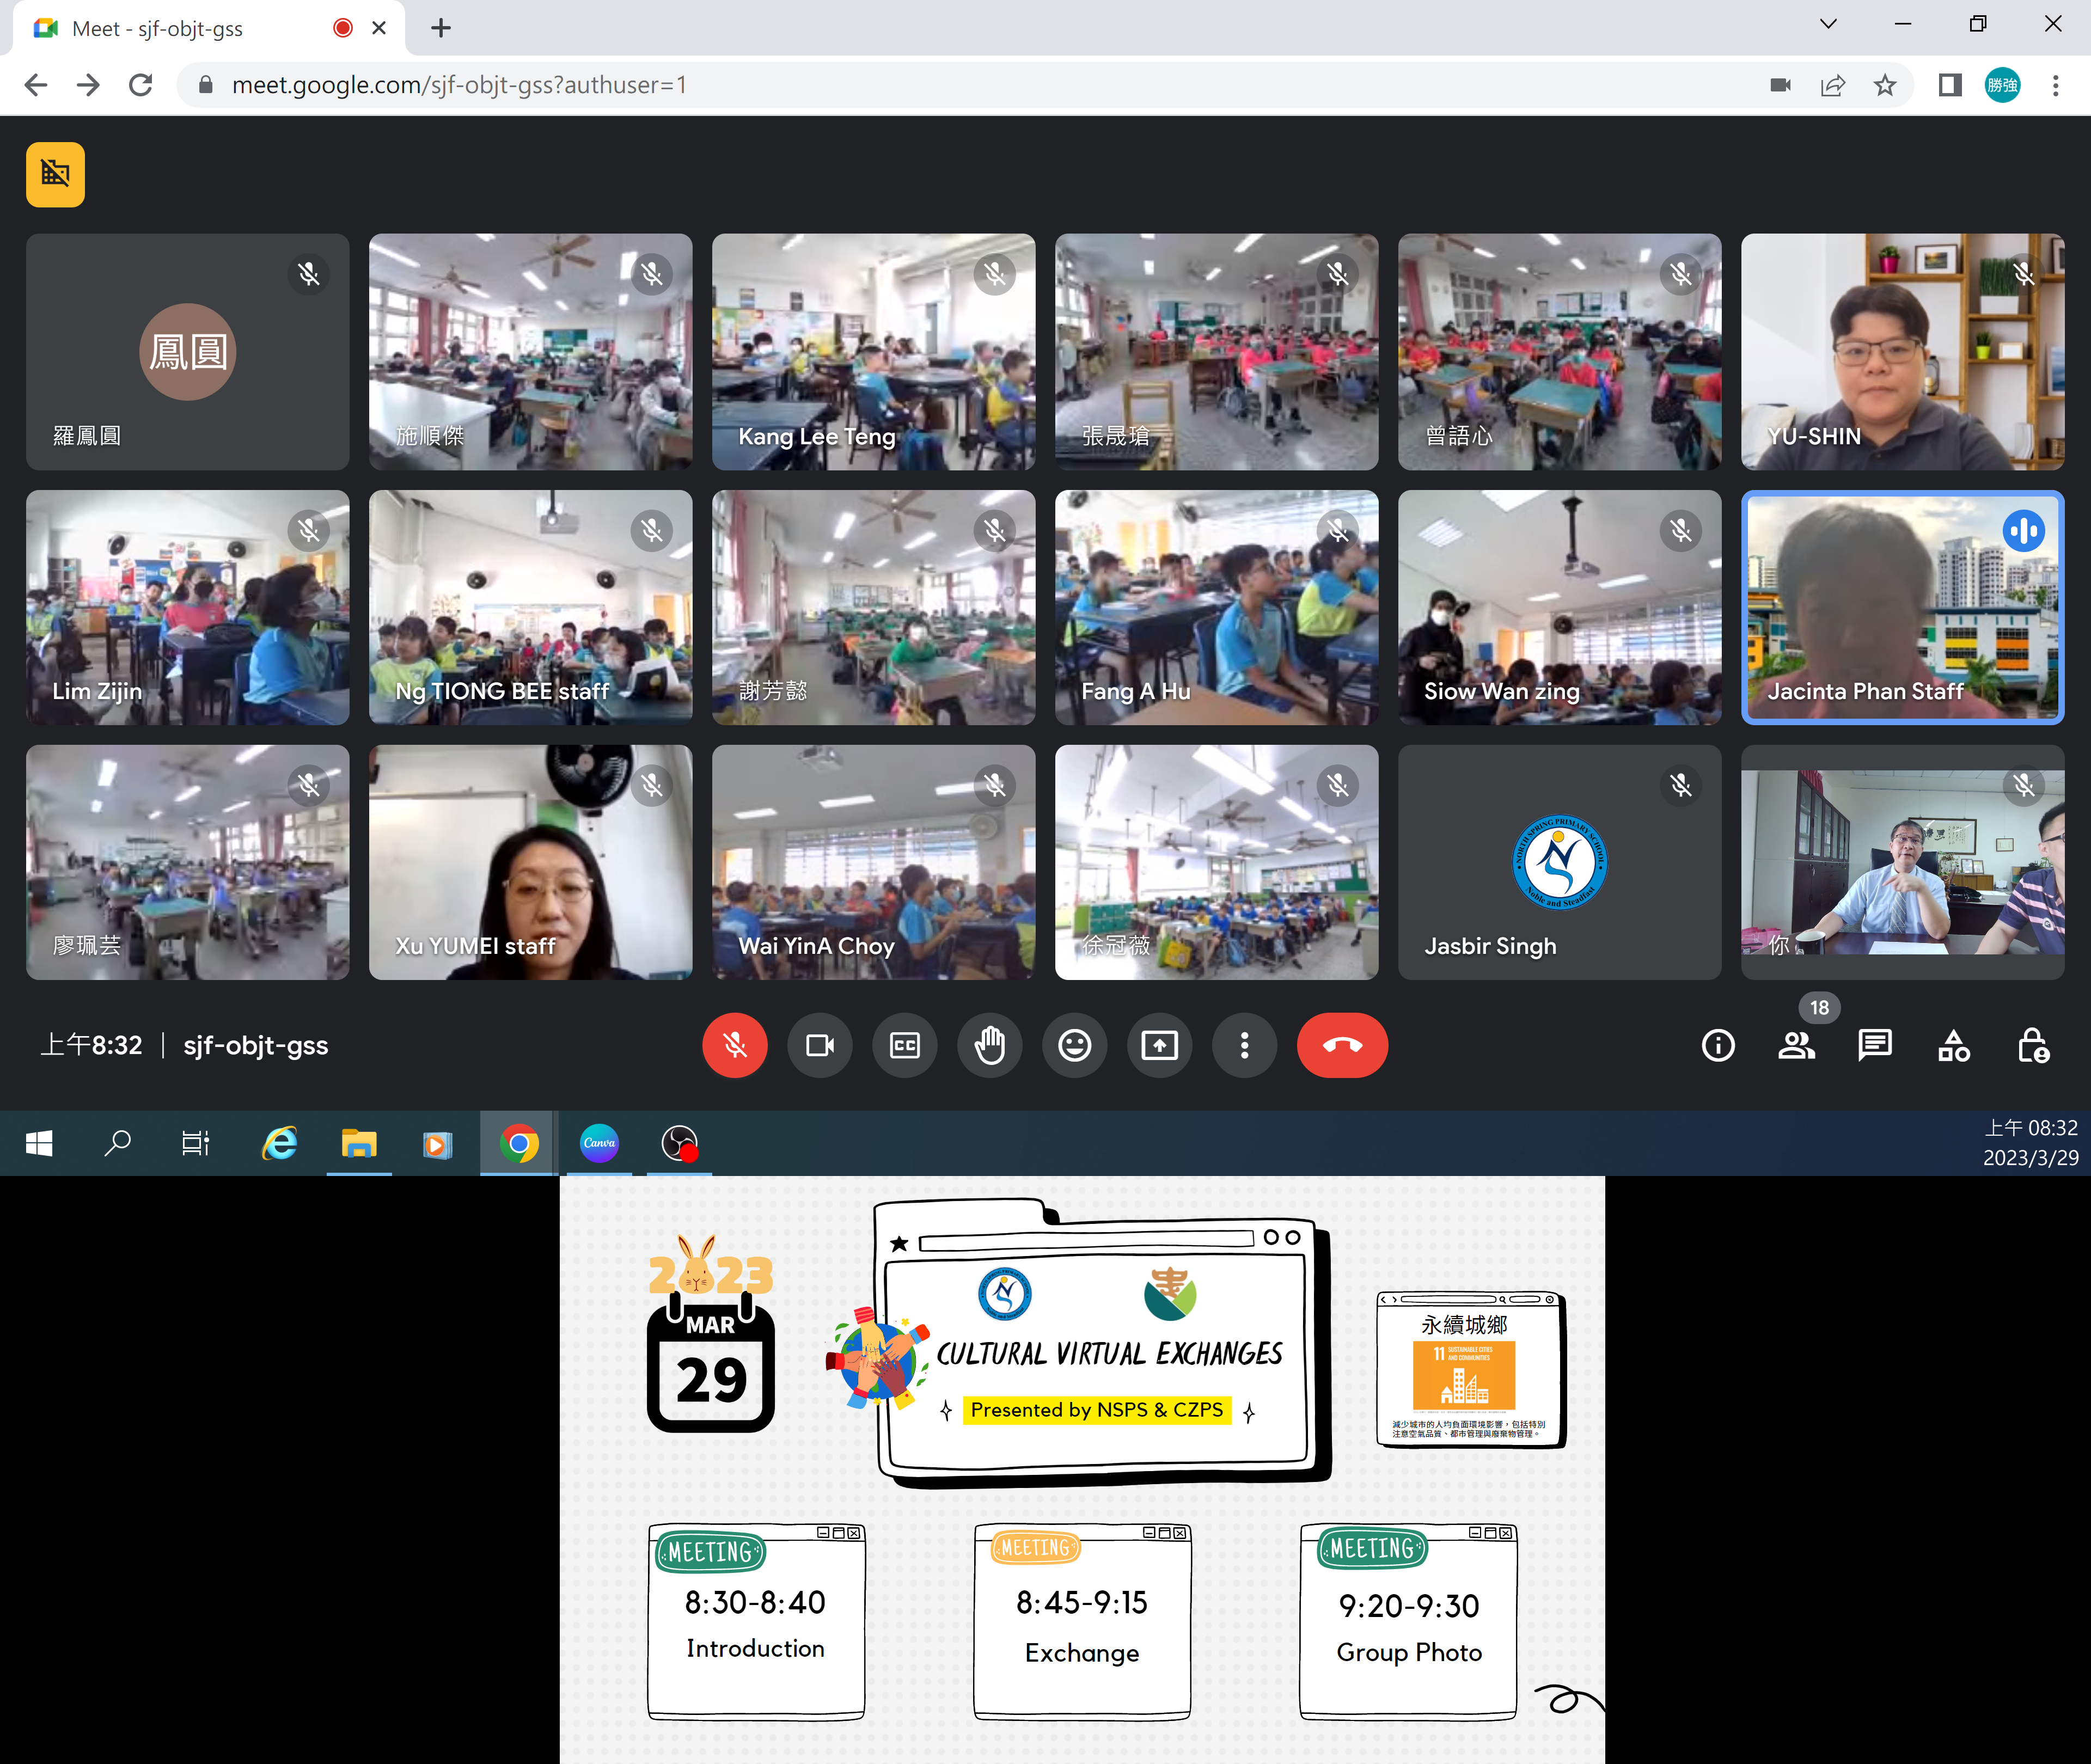Select the Jacinta Phan Staff video tile
The height and width of the screenshot is (1764, 2091).
(x=1902, y=607)
